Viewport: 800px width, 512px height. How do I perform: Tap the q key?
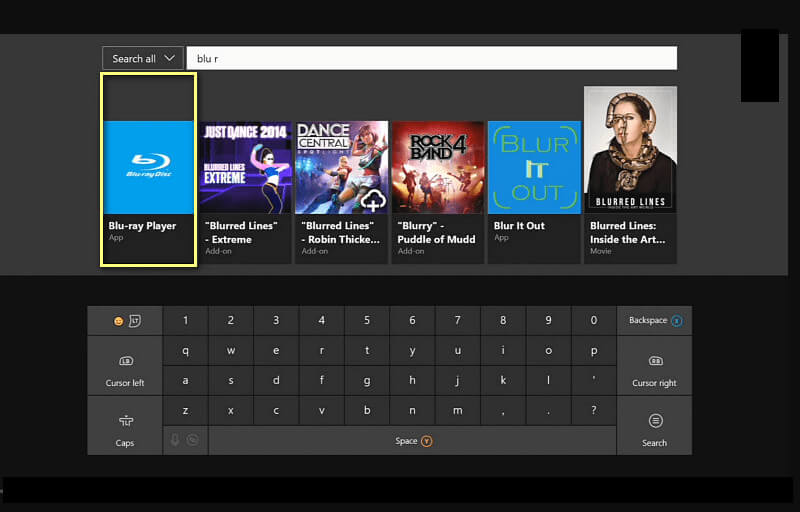pyautogui.click(x=185, y=351)
